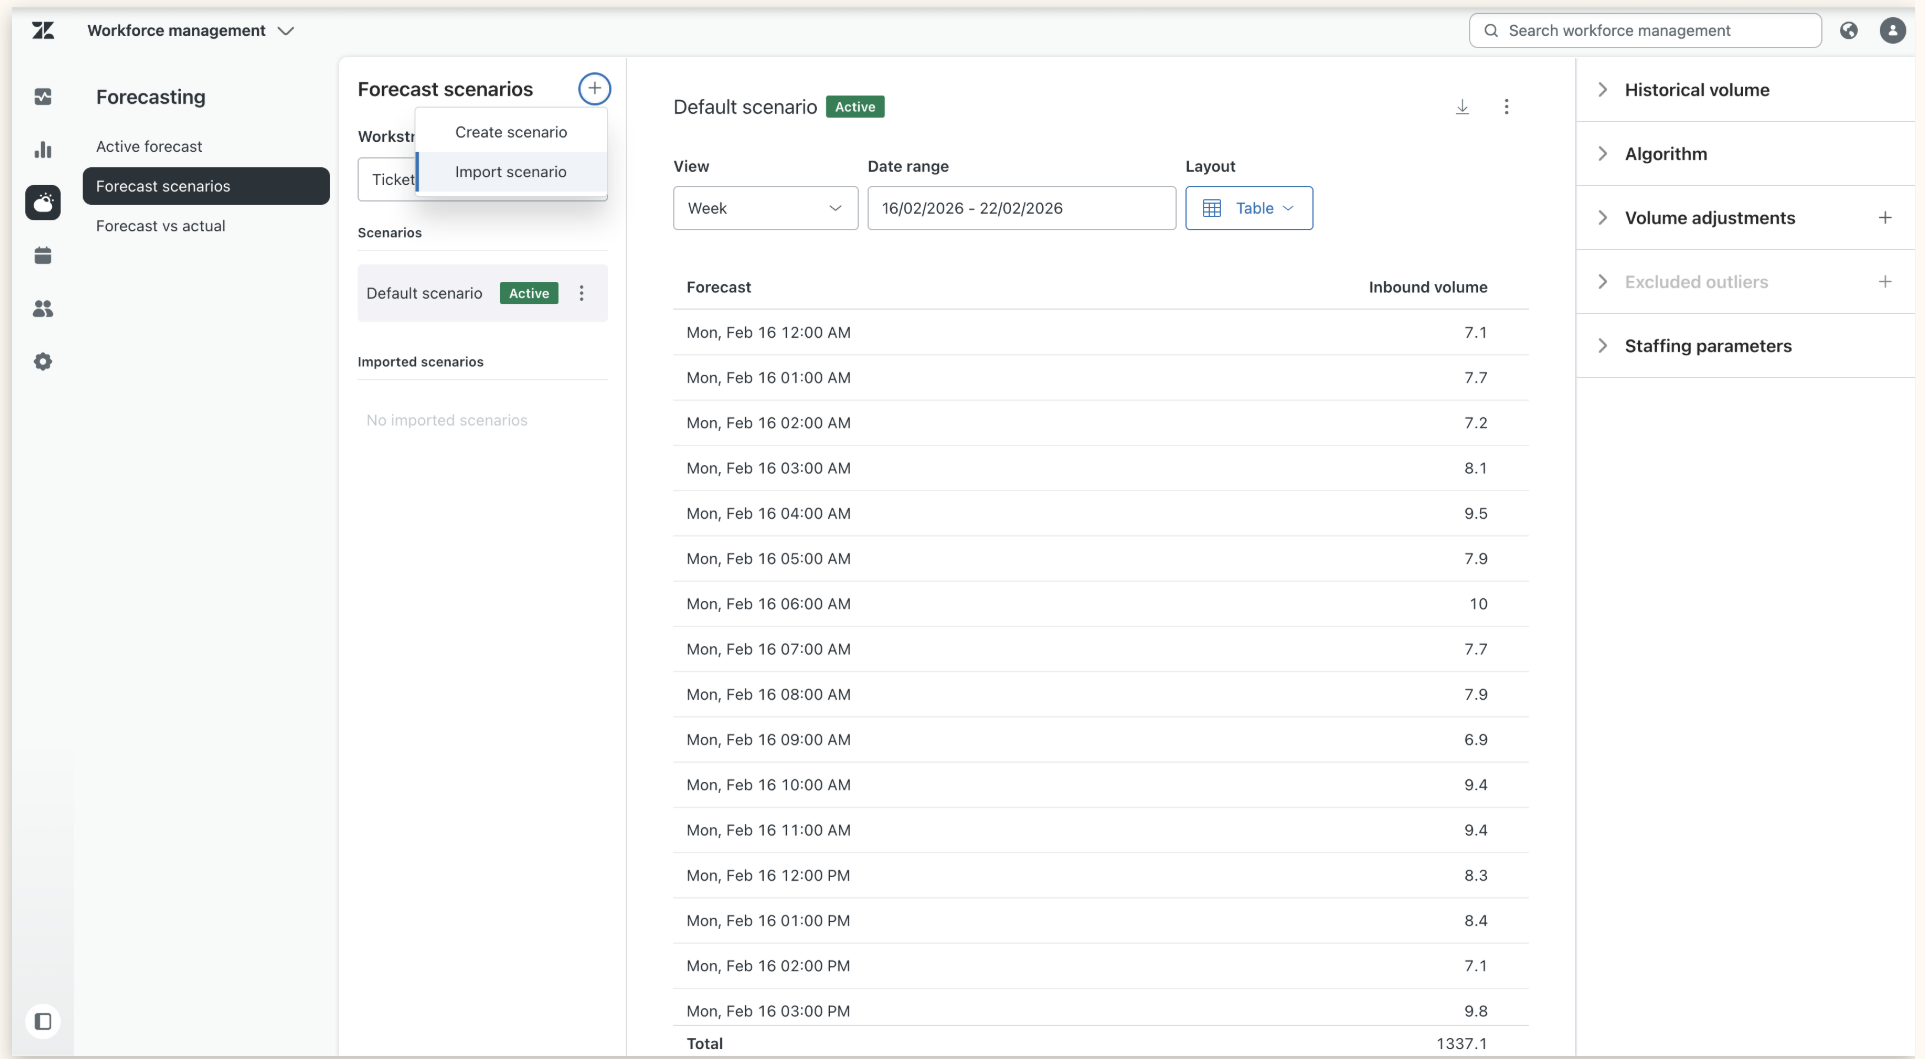This screenshot has height=1059, width=1925.
Task: Open the team people sidebar icon
Action: pyautogui.click(x=43, y=309)
